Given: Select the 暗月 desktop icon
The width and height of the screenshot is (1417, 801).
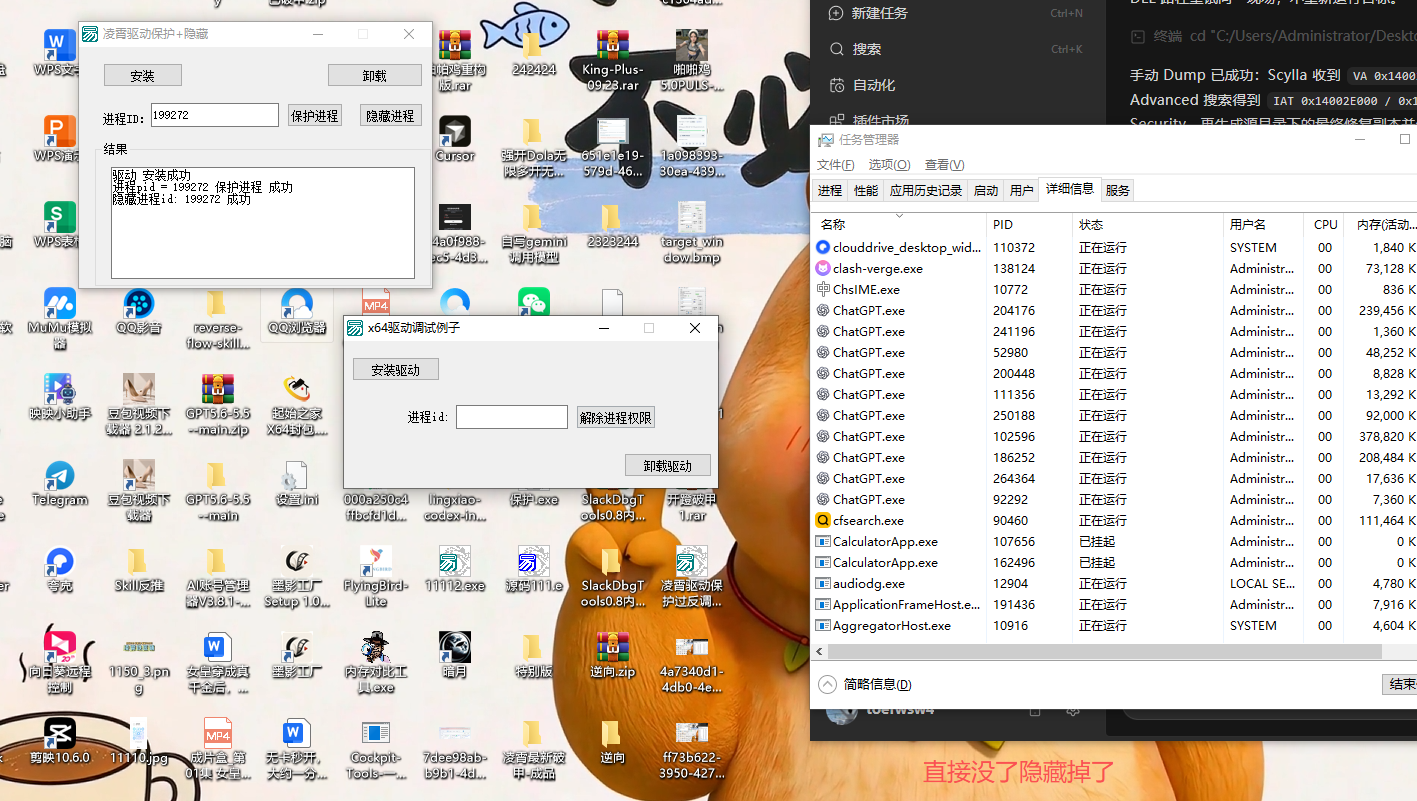Looking at the screenshot, I should 455,648.
